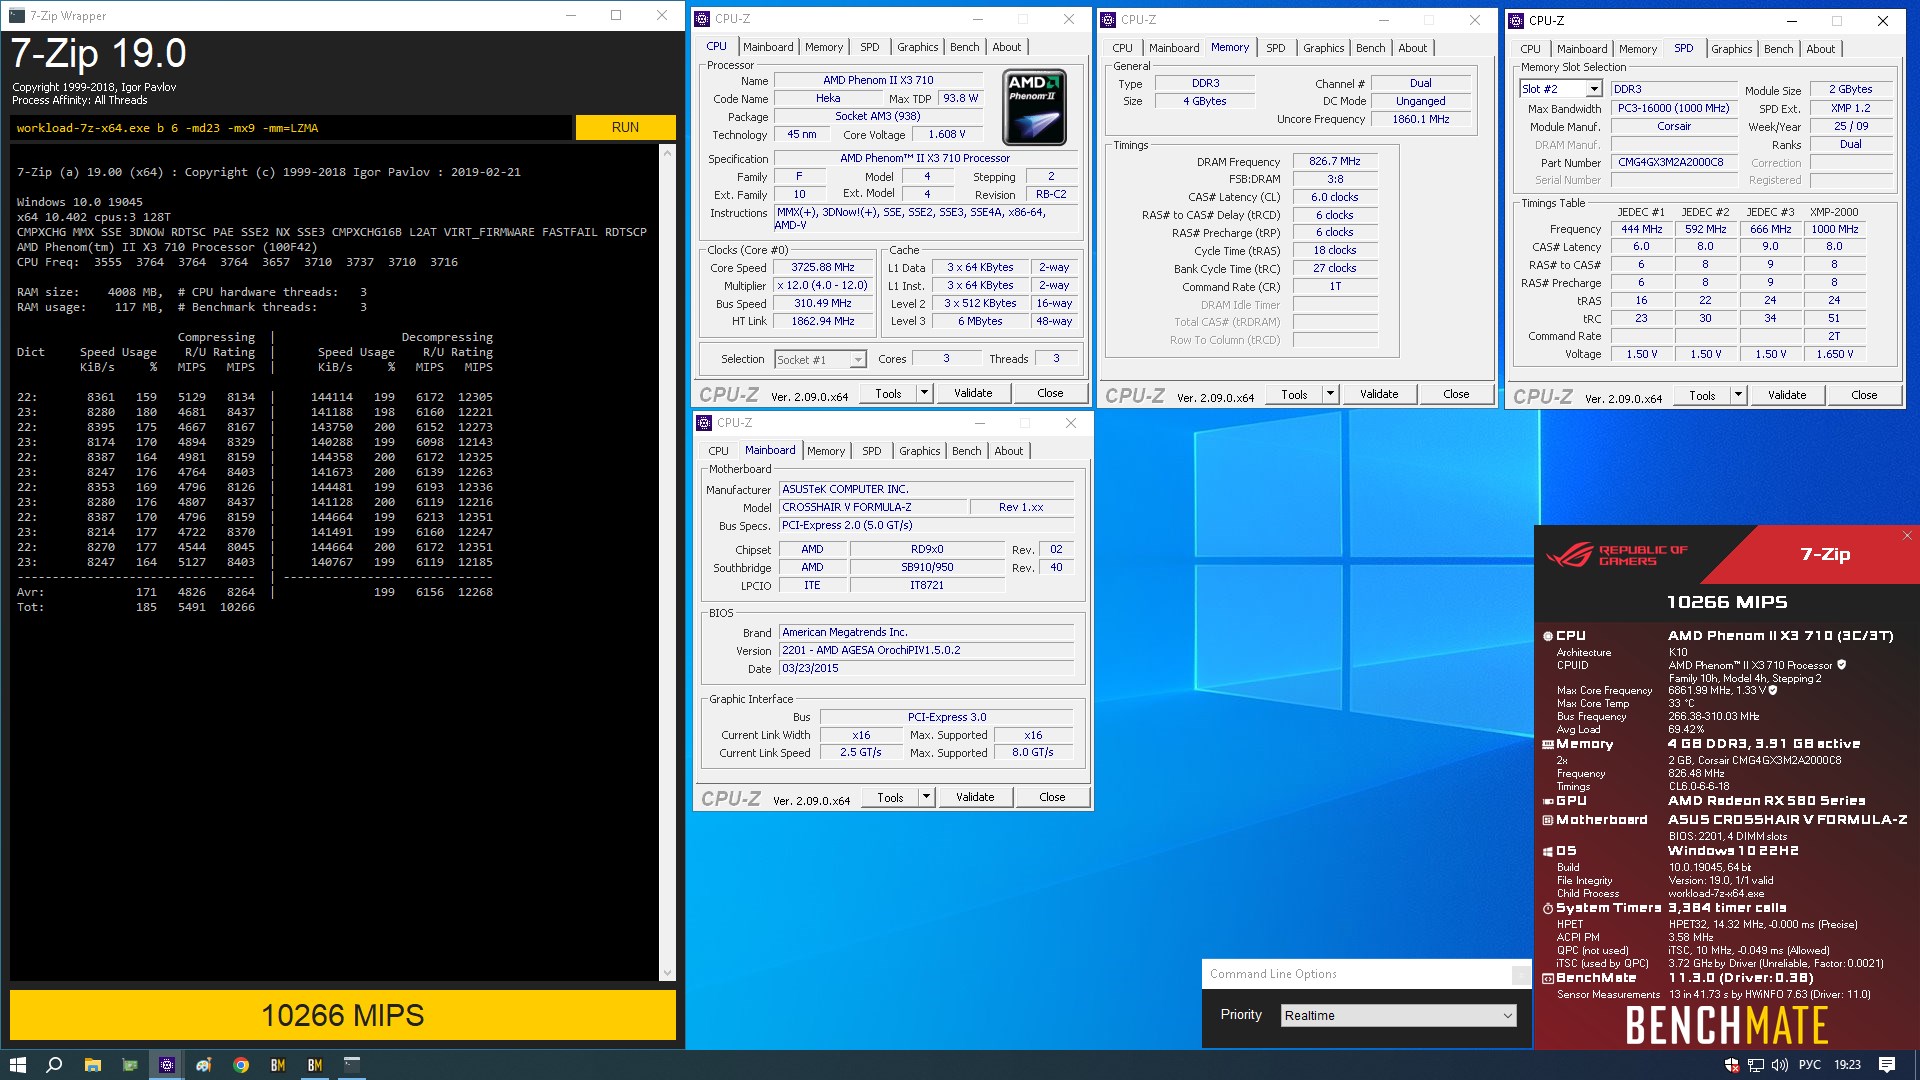Click Close in the Memory tab window

1456,394
